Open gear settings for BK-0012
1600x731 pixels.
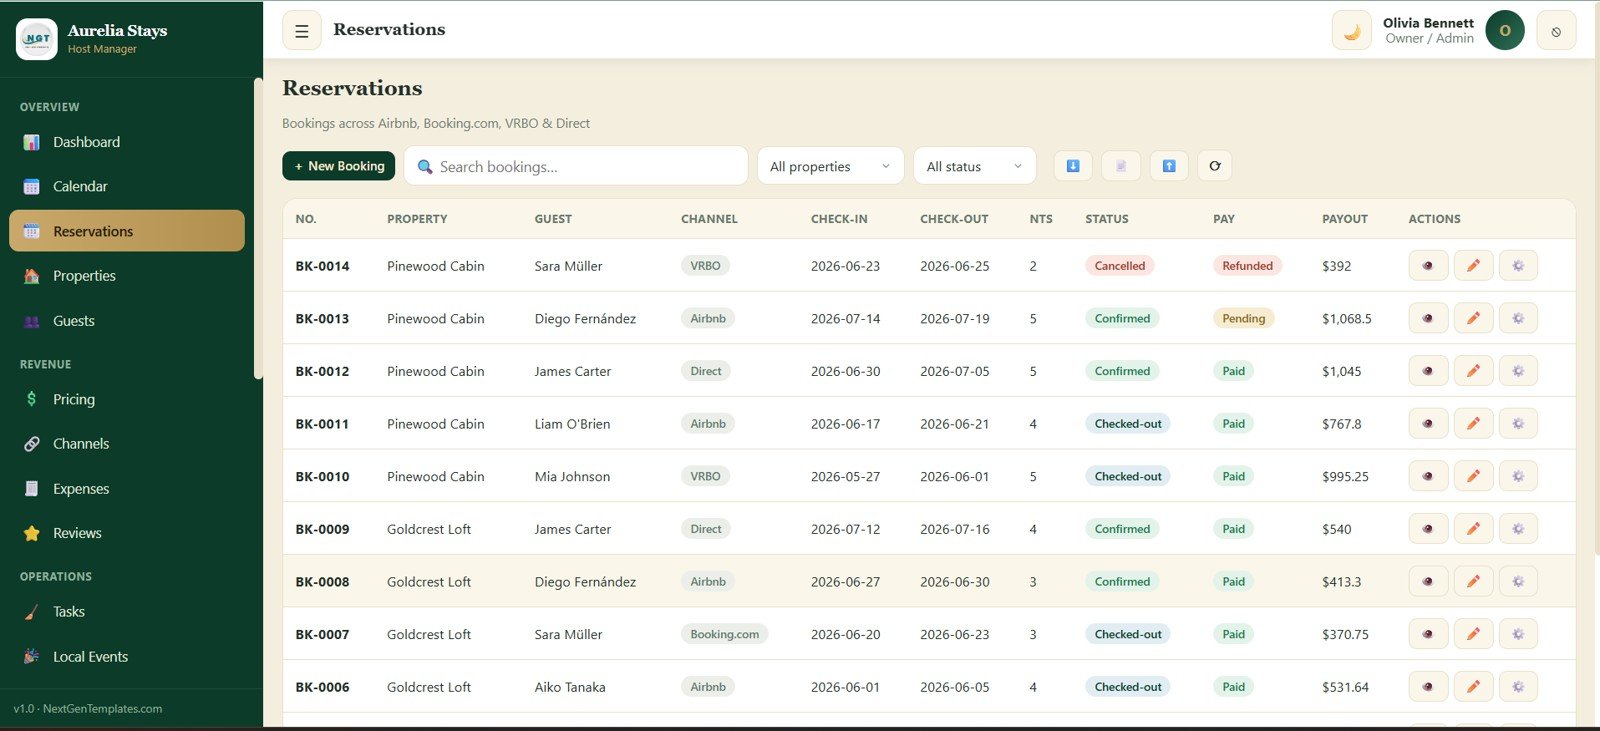point(1518,371)
